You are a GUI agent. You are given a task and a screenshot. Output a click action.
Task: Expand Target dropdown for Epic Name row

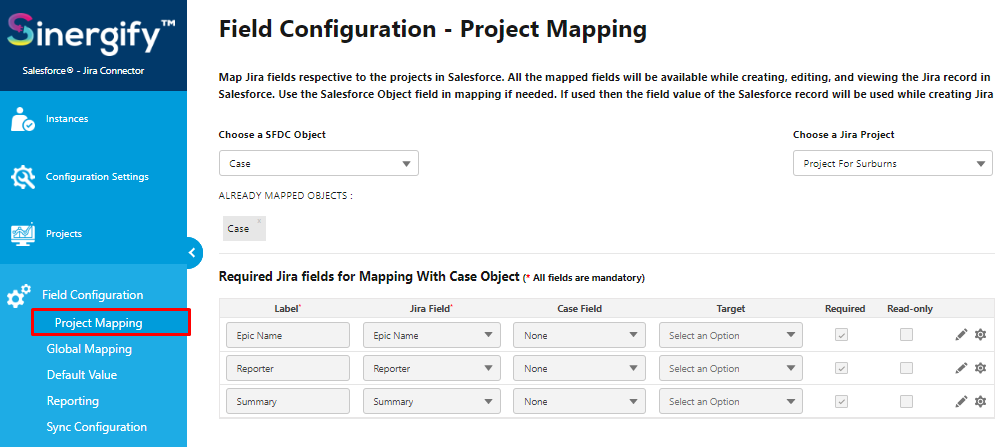click(x=730, y=335)
